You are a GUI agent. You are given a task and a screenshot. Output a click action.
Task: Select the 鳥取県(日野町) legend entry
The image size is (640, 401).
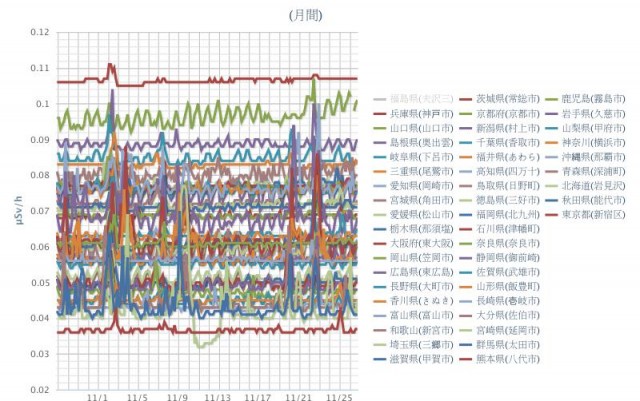pyautogui.click(x=500, y=186)
